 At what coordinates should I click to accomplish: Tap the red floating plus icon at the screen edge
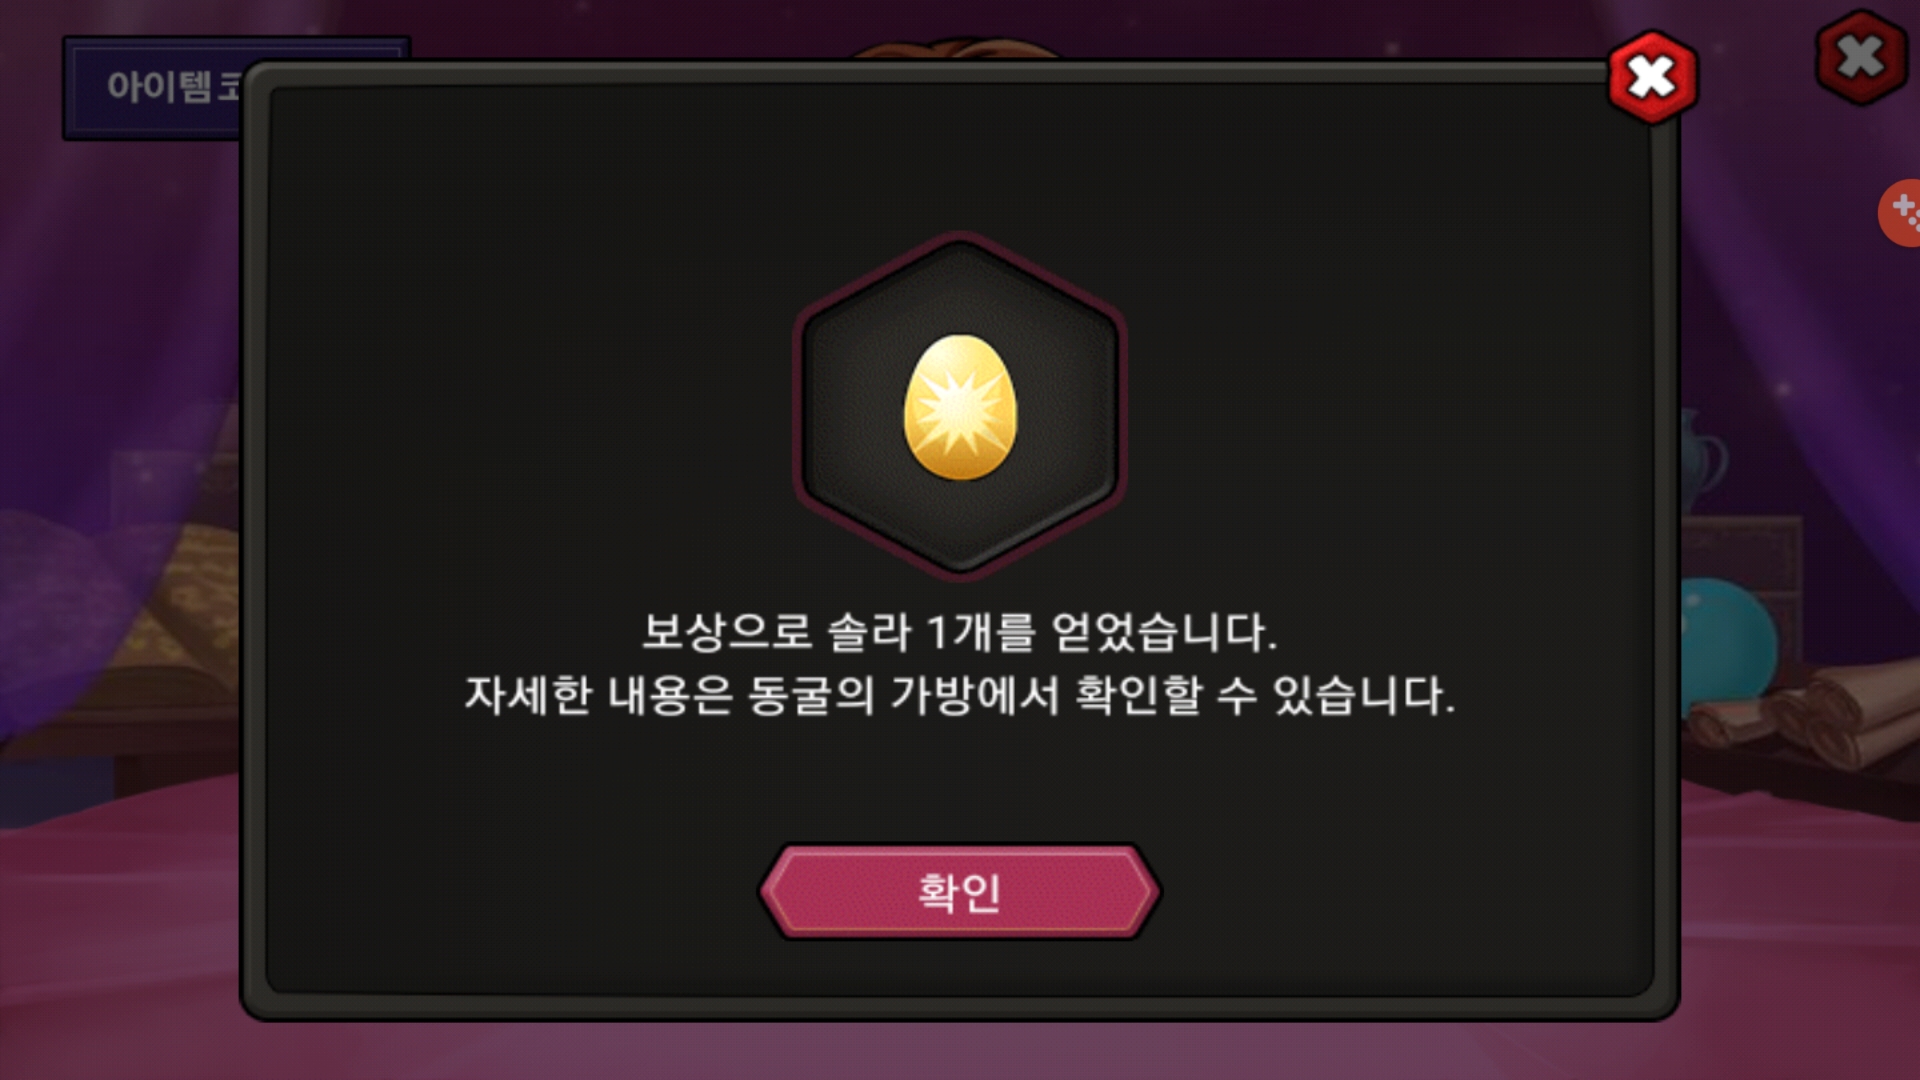click(x=1901, y=213)
